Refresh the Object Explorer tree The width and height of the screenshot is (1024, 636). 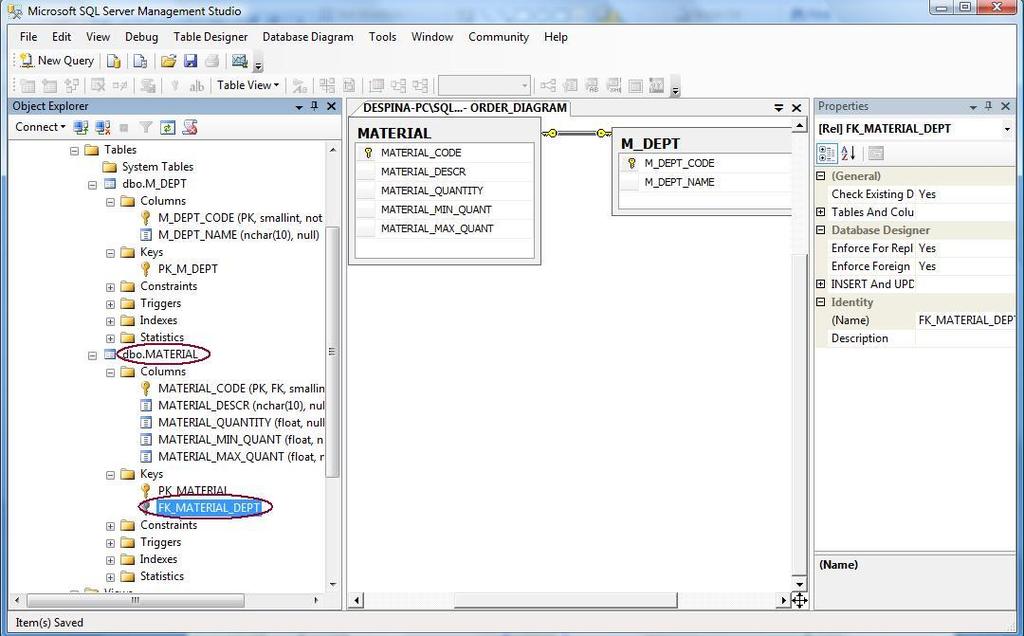(168, 127)
